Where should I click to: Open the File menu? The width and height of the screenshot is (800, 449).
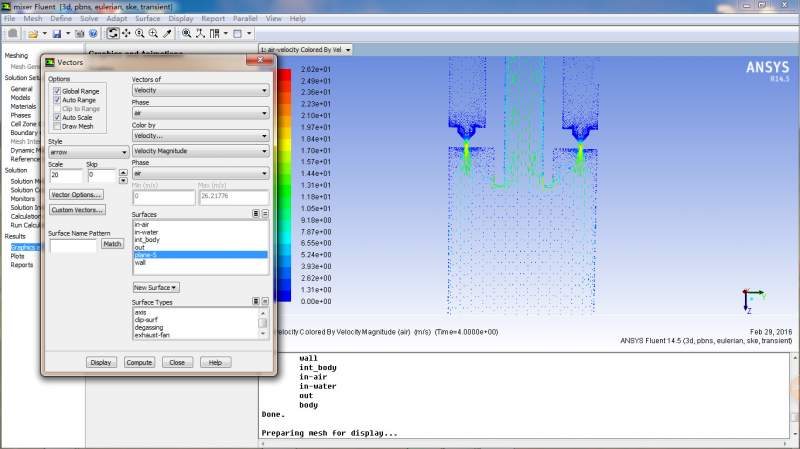pyautogui.click(x=10, y=18)
